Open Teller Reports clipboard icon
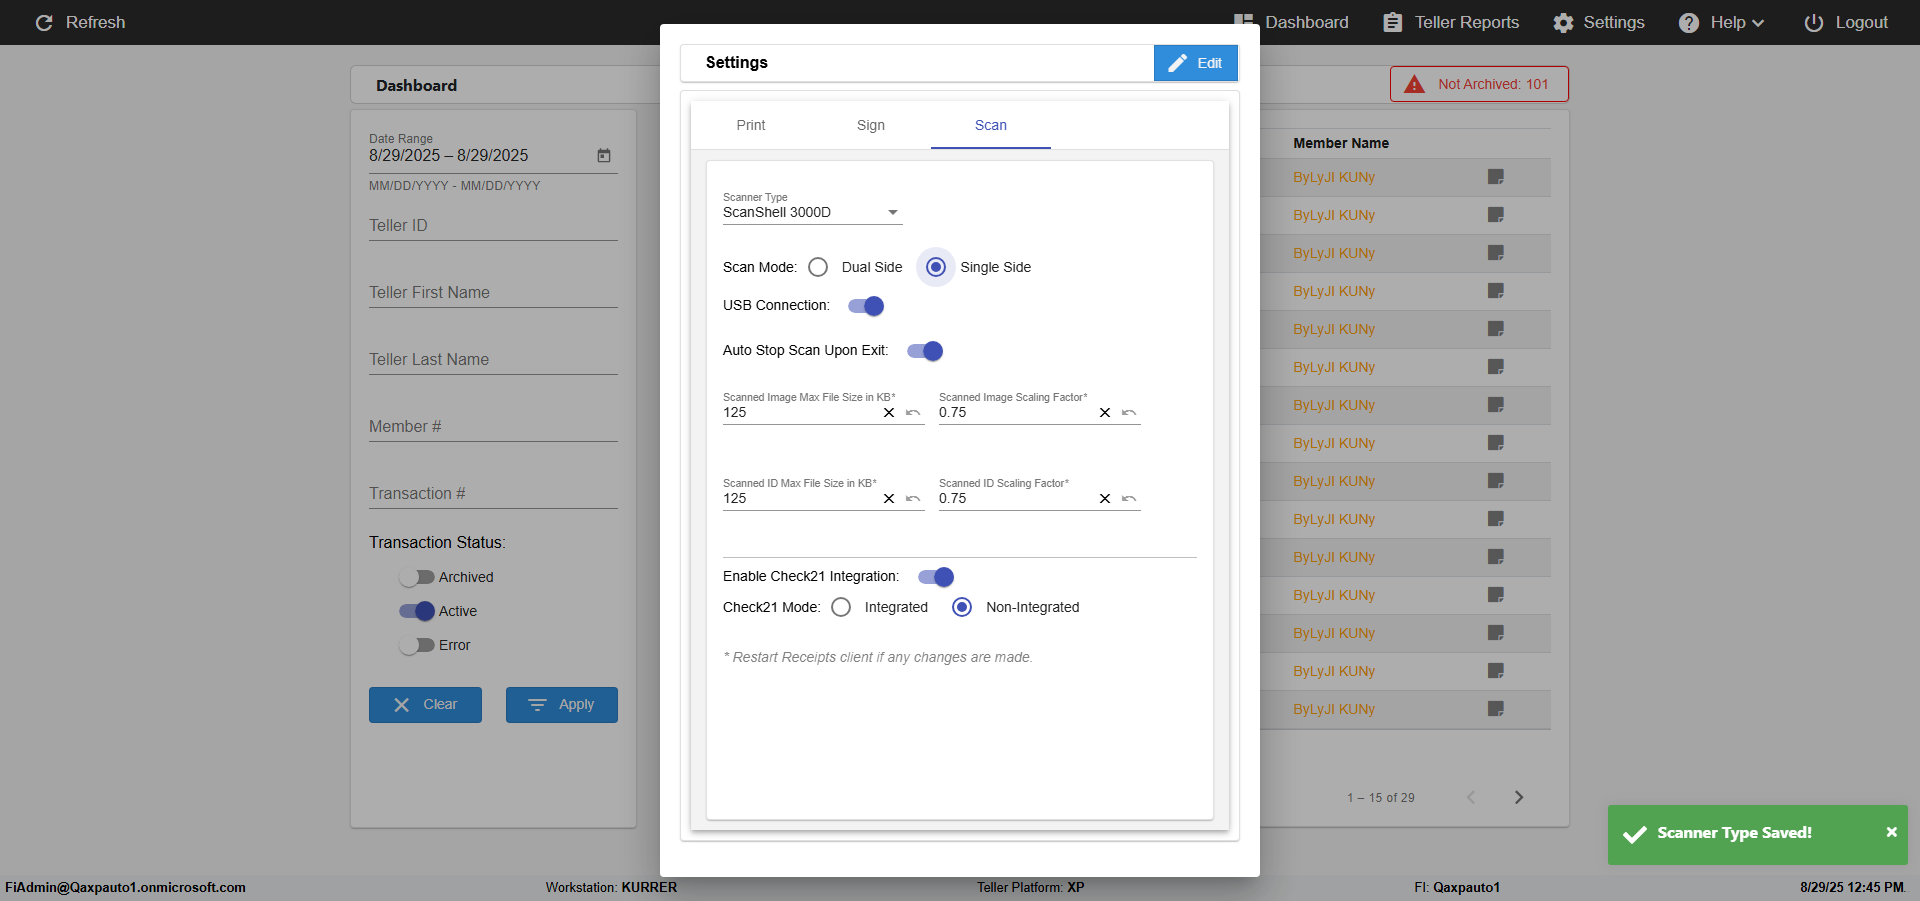 (1392, 22)
